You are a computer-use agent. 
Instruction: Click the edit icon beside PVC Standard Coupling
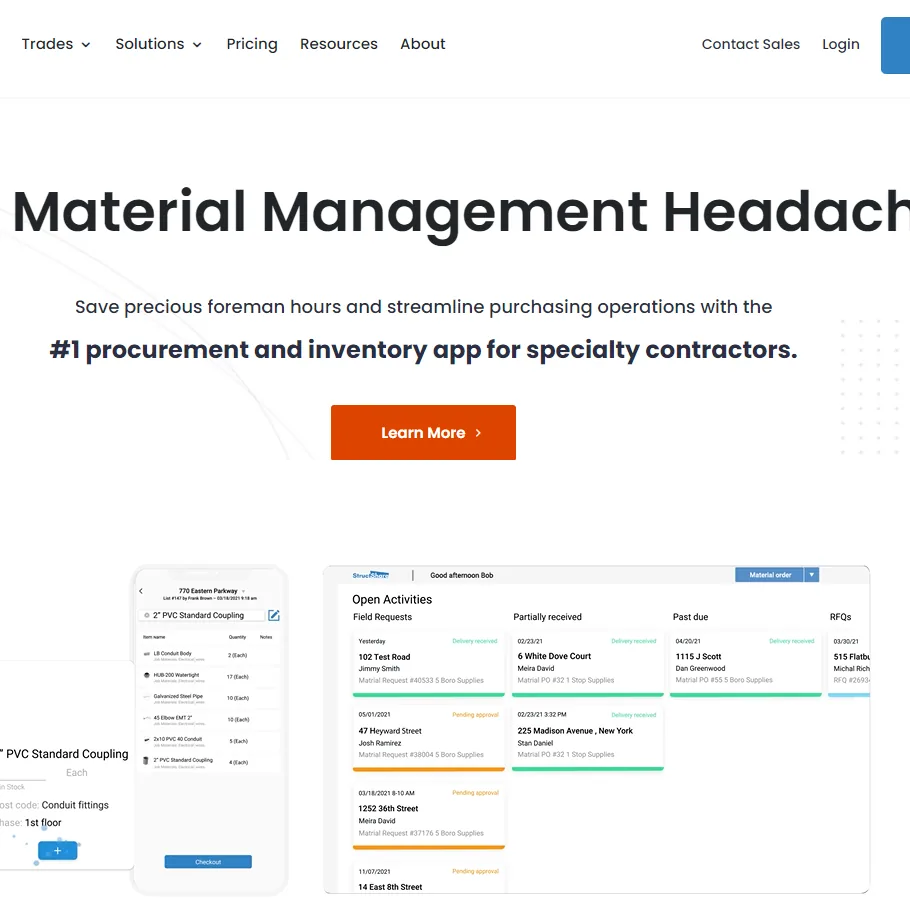[x=274, y=615]
